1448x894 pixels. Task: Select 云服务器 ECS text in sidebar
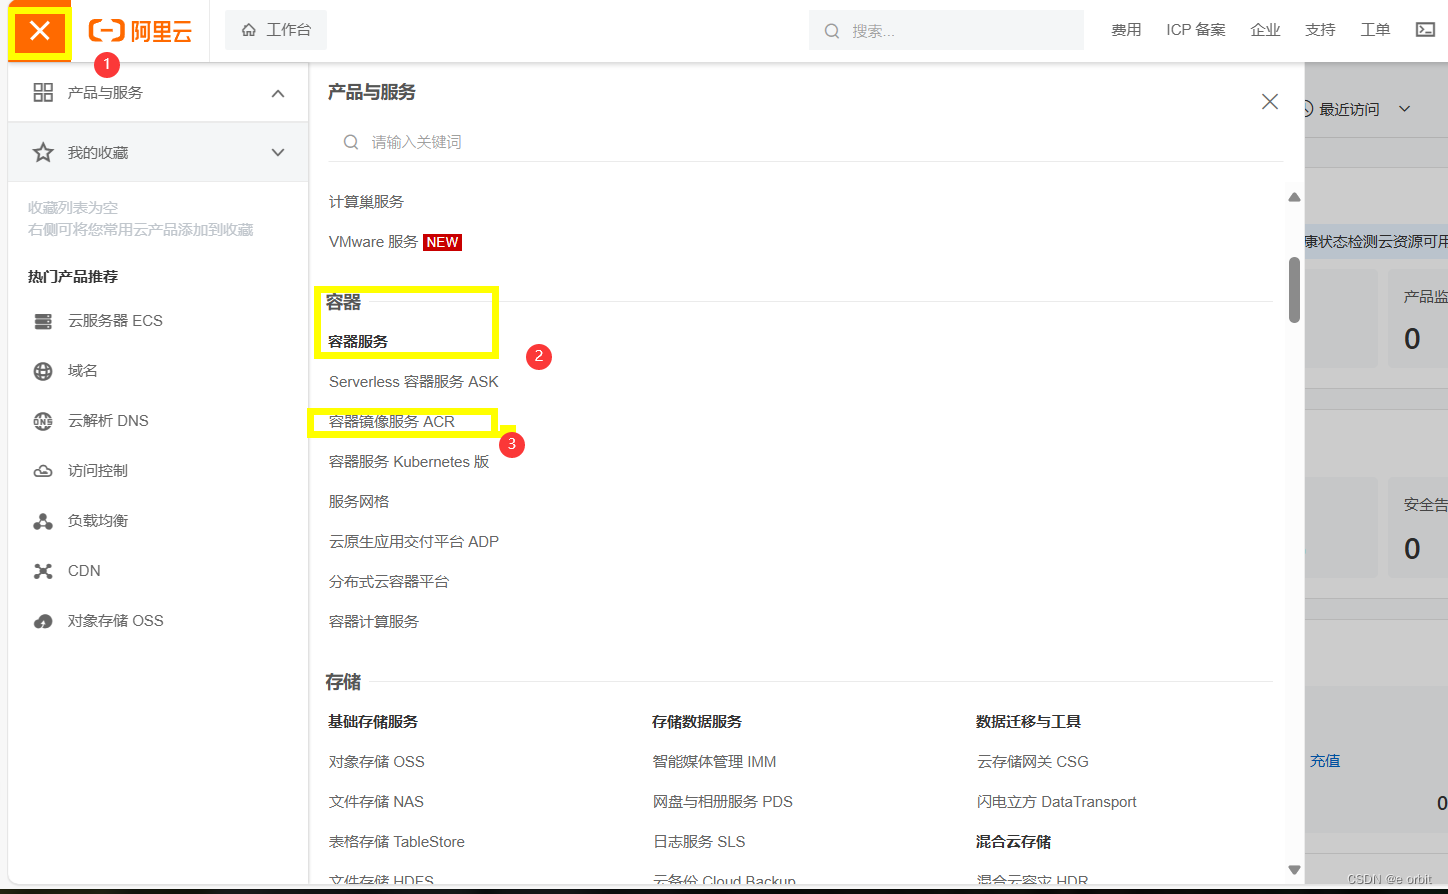115,321
